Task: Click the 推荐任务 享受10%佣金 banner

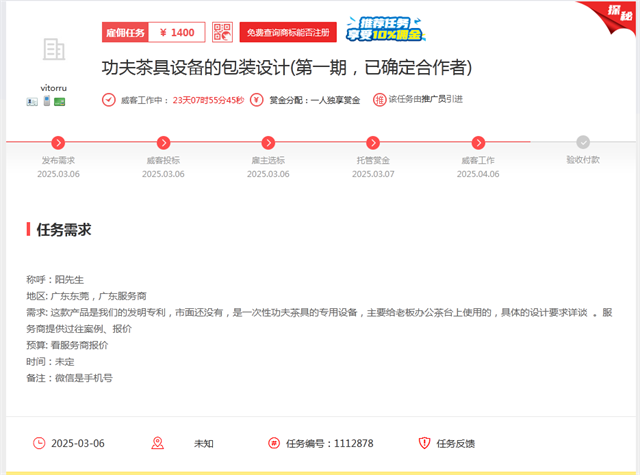Action: pos(385,29)
